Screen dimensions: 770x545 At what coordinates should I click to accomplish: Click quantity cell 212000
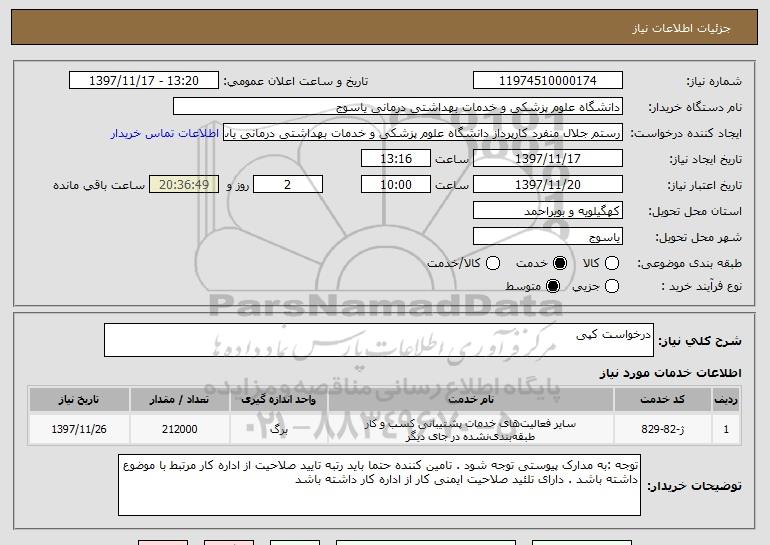click(x=179, y=429)
